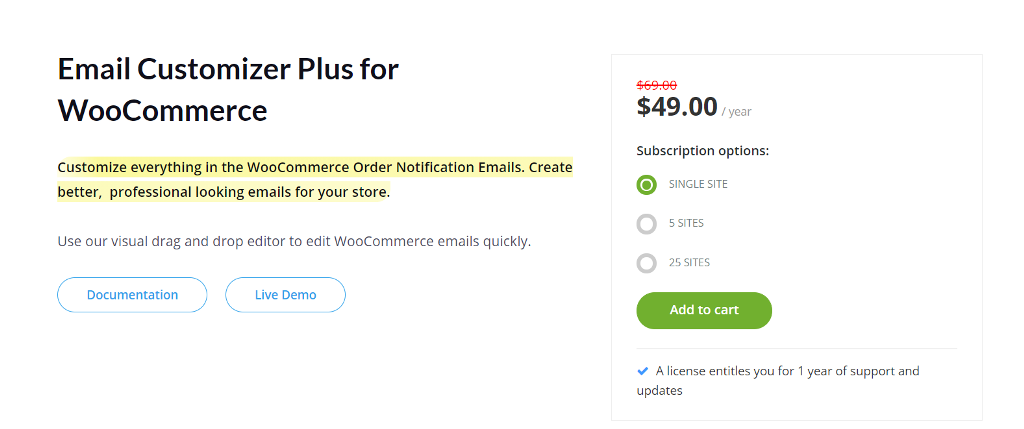Open the Documentation link button
This screenshot has width=1024, height=429.
point(132,295)
